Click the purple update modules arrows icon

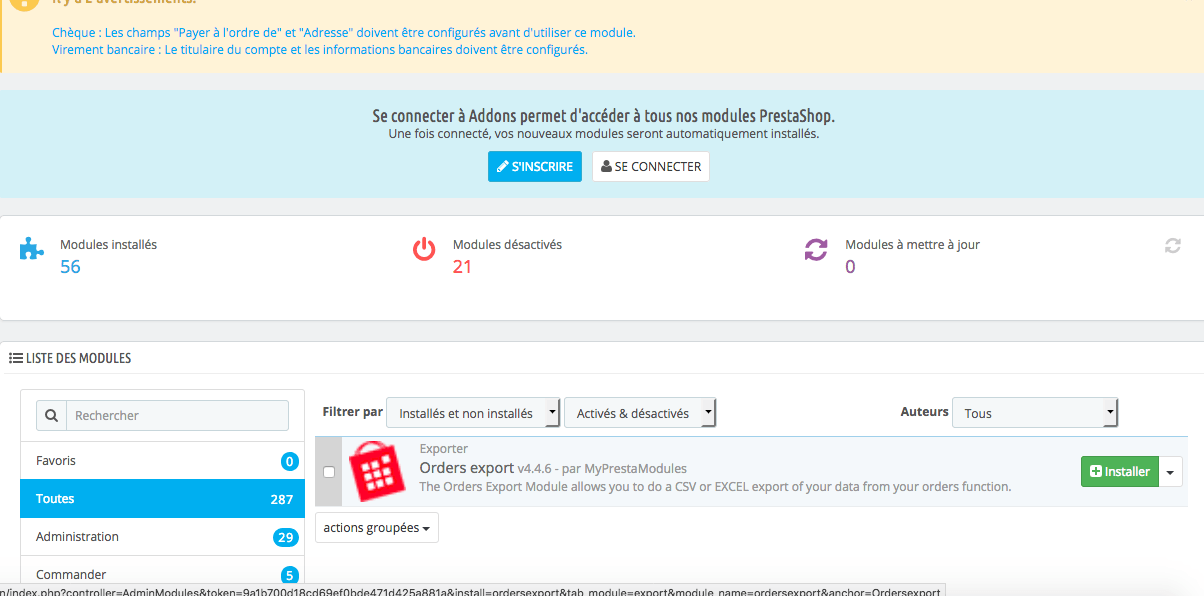(x=816, y=249)
